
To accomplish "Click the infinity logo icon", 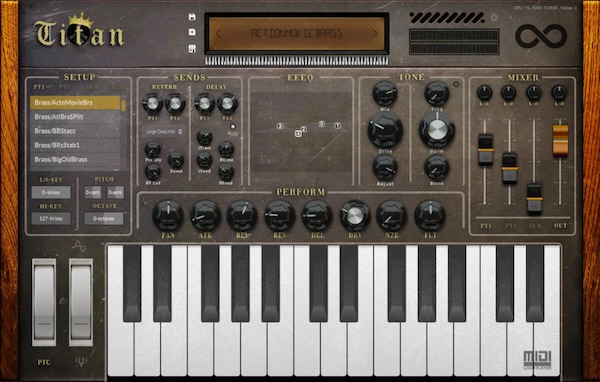I will pos(541,36).
